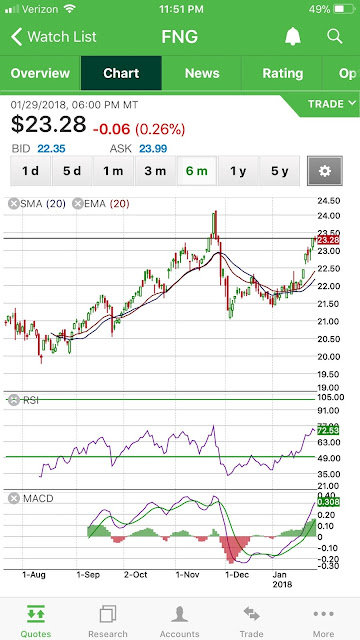
Task: Tap the $23.28 last price
Action: (x=49, y=124)
